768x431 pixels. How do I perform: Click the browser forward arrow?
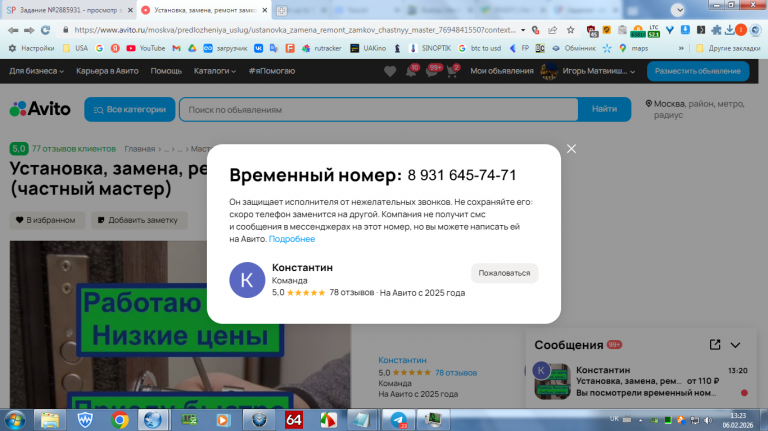click(29, 30)
